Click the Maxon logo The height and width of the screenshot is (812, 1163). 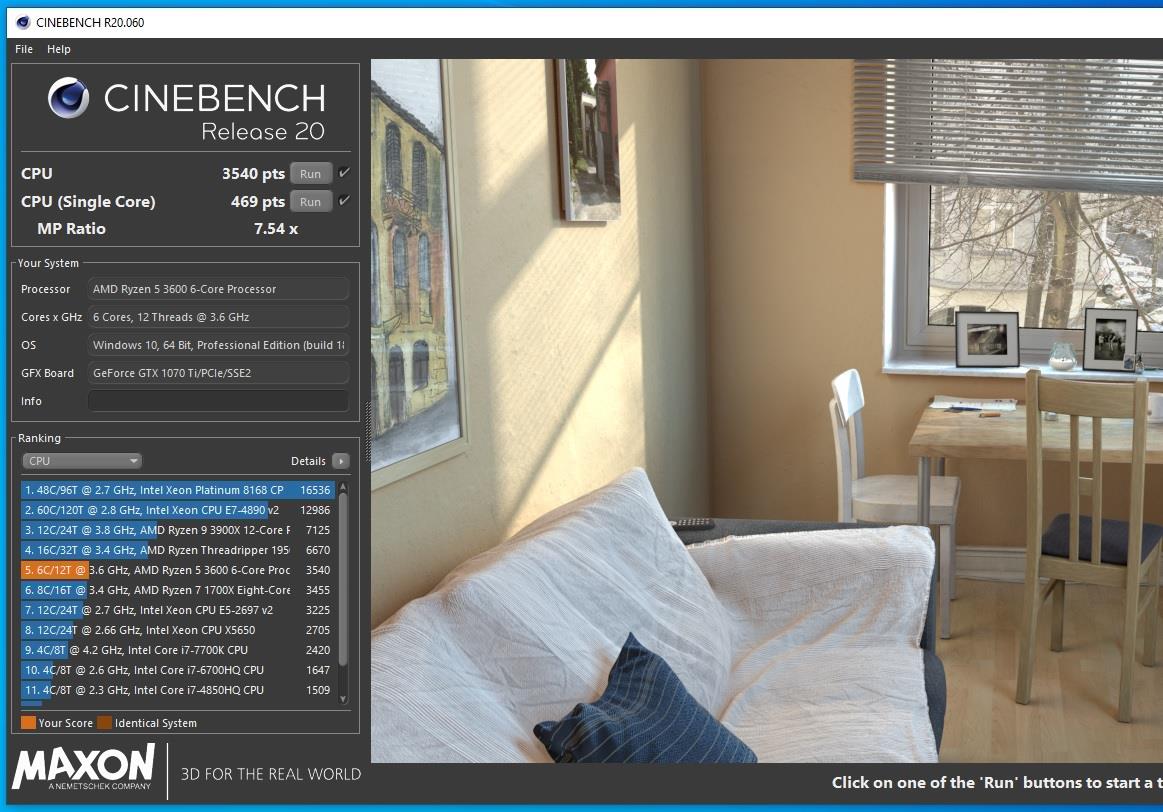[x=83, y=768]
